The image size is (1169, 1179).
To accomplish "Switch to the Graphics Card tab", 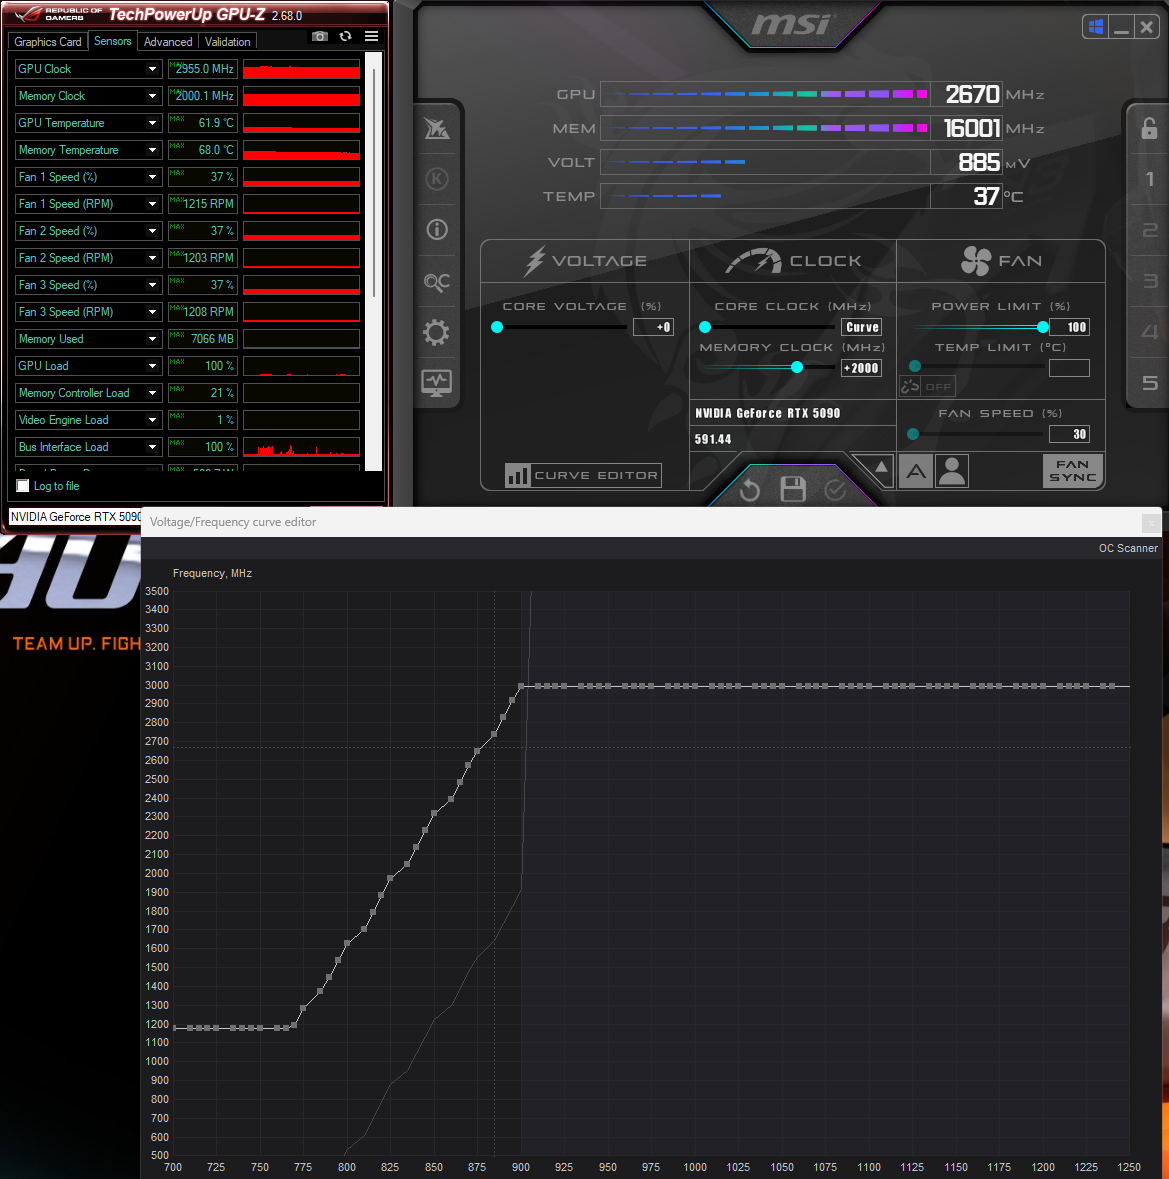I will 47,42.
